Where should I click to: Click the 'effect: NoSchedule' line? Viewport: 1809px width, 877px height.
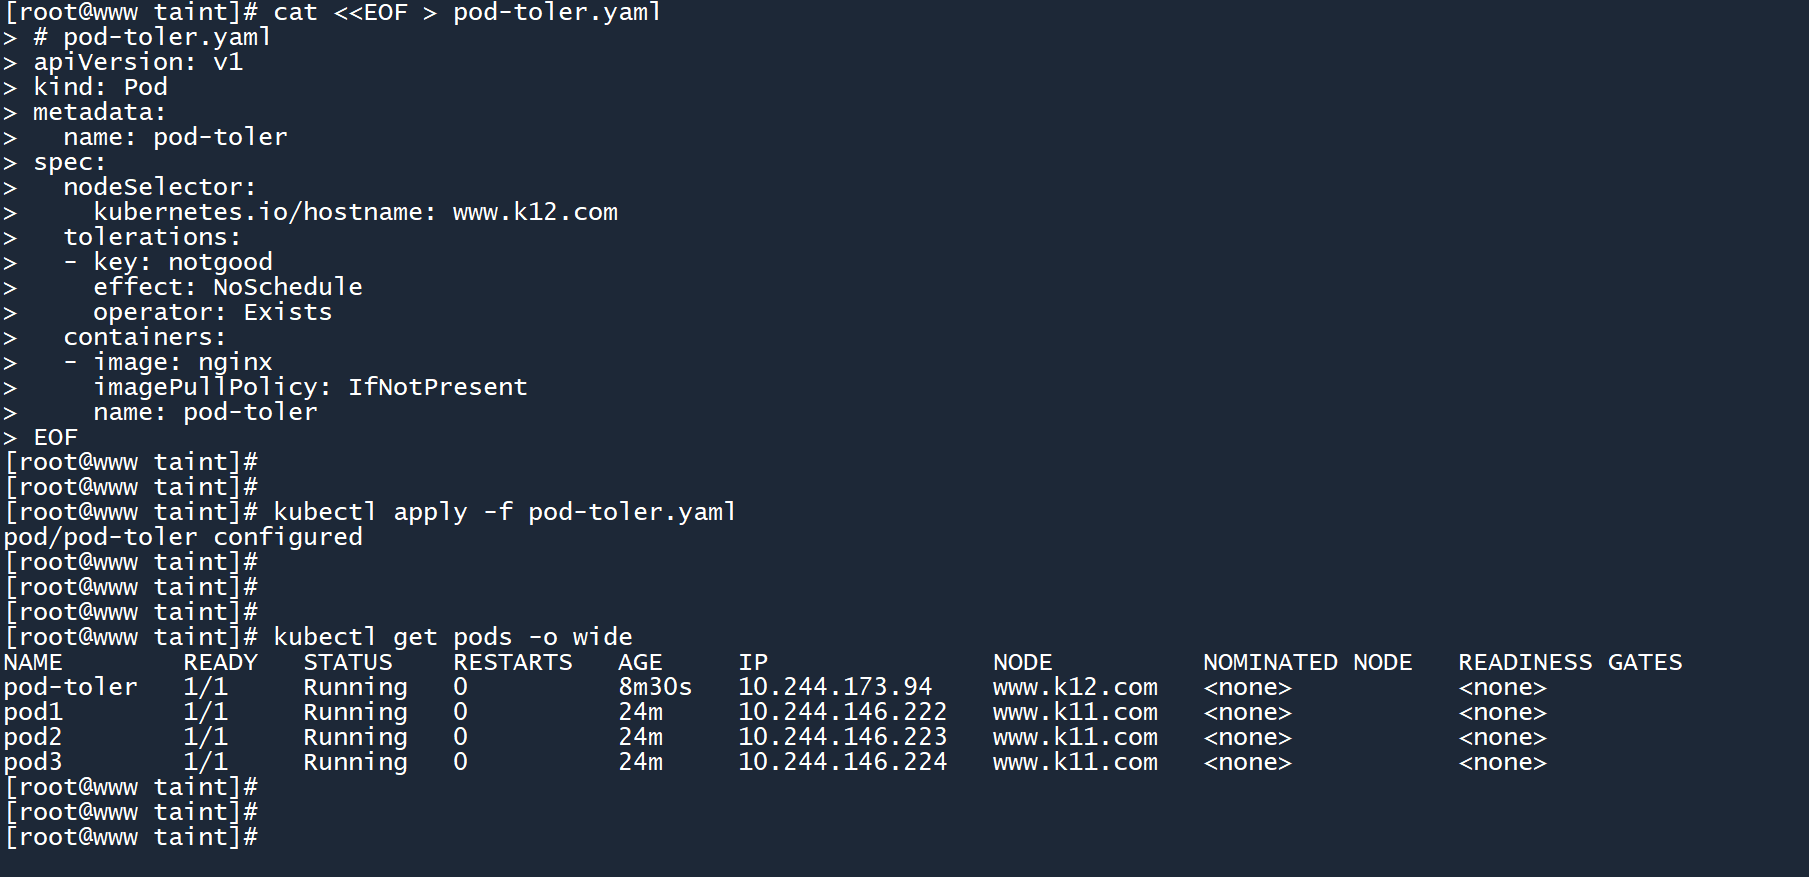tap(228, 288)
